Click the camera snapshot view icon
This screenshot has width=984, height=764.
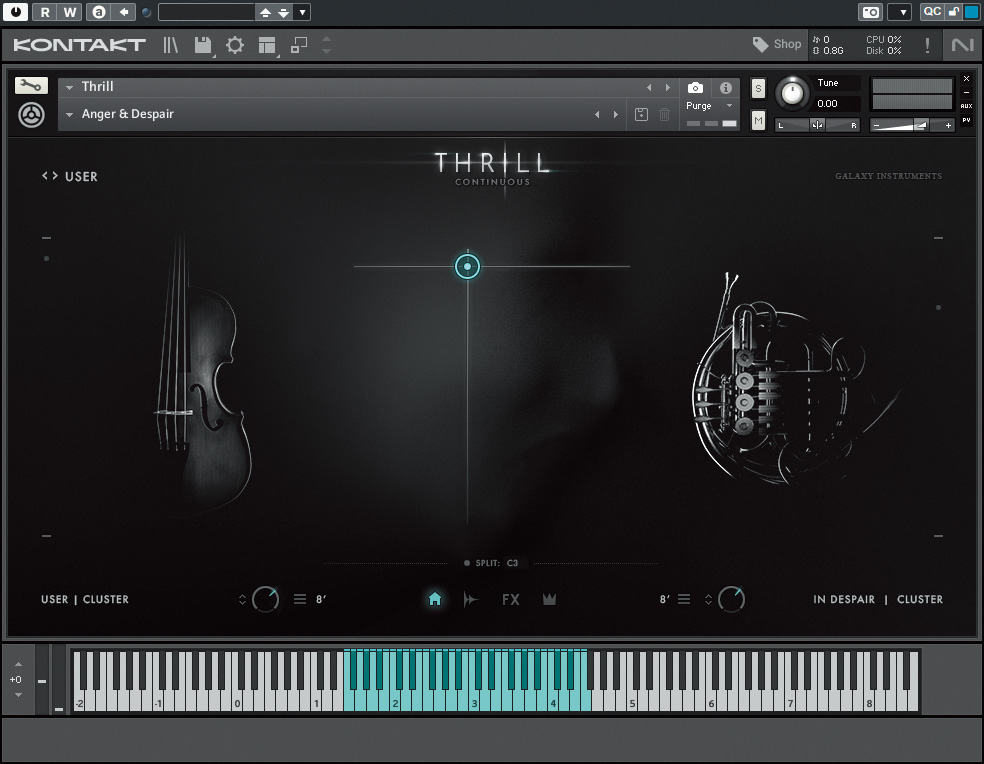pyautogui.click(x=695, y=87)
